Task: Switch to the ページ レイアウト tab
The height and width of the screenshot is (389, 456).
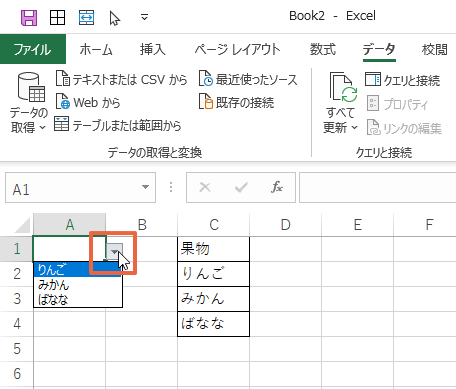Action: click(237, 50)
